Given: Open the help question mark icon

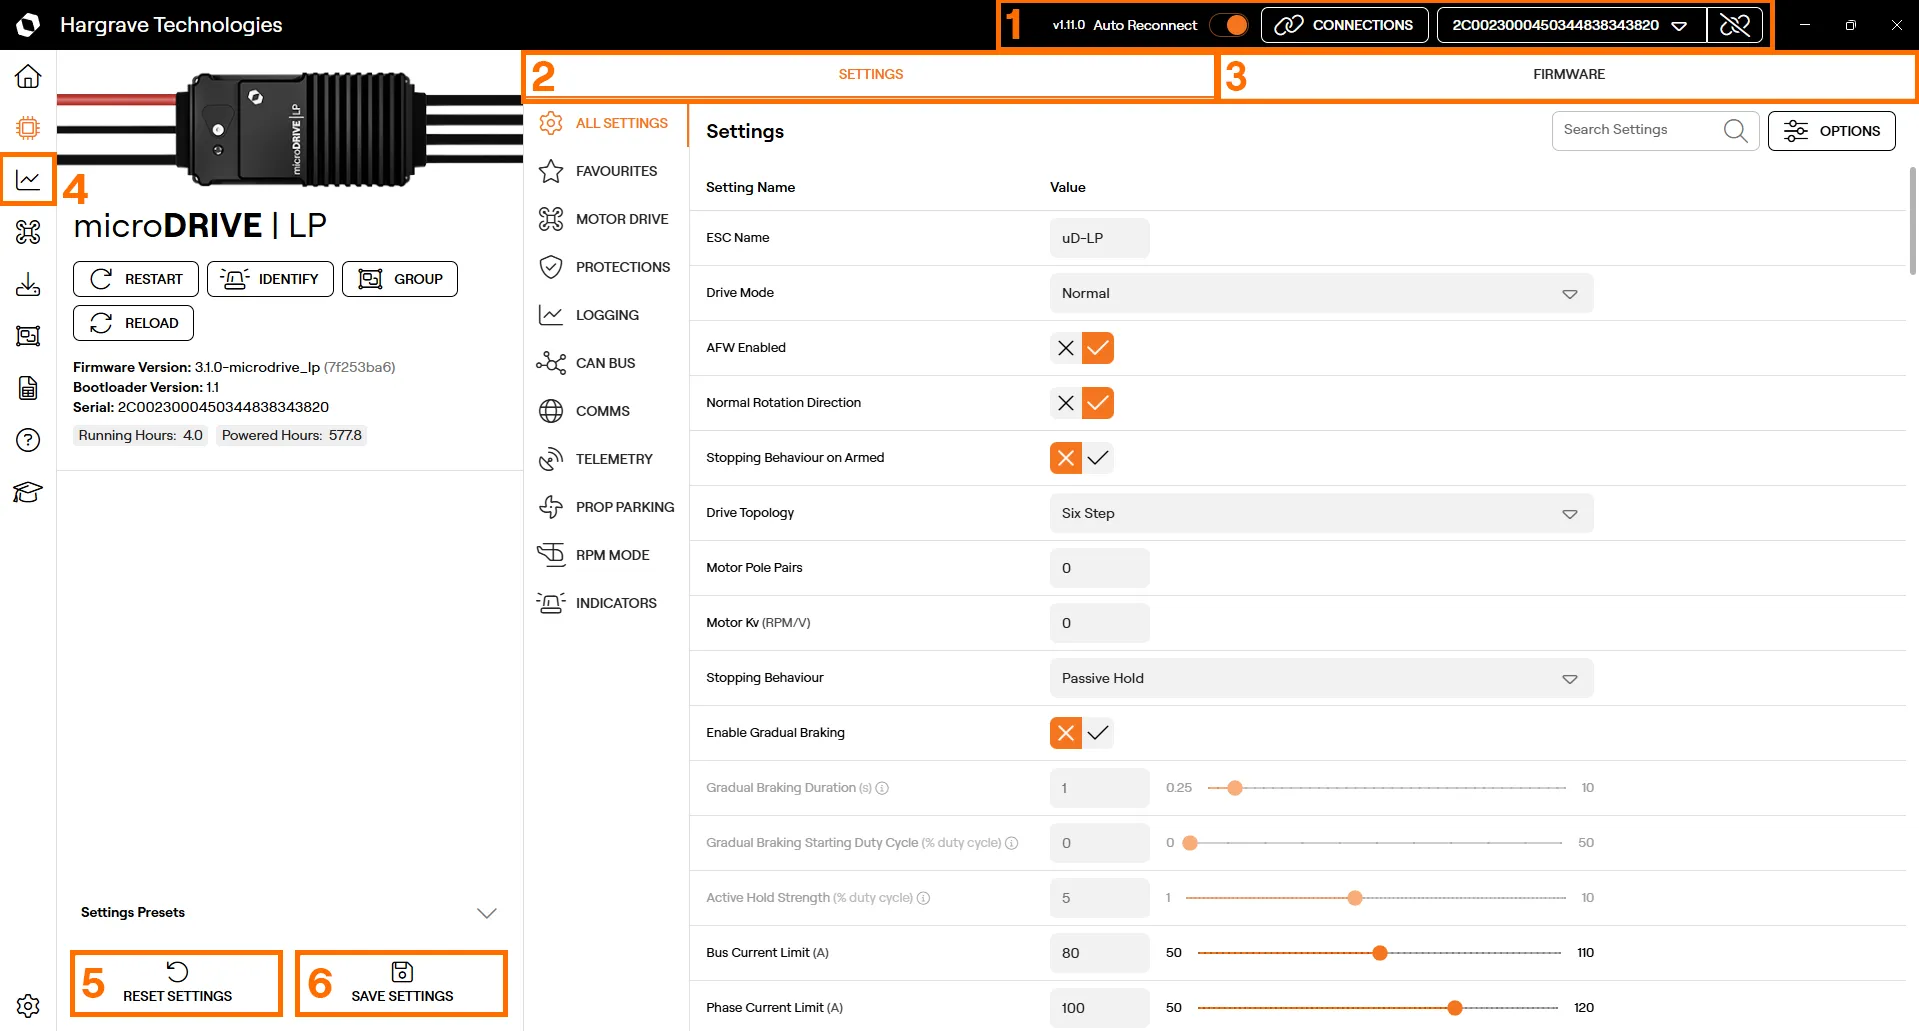Looking at the screenshot, I should coord(28,440).
